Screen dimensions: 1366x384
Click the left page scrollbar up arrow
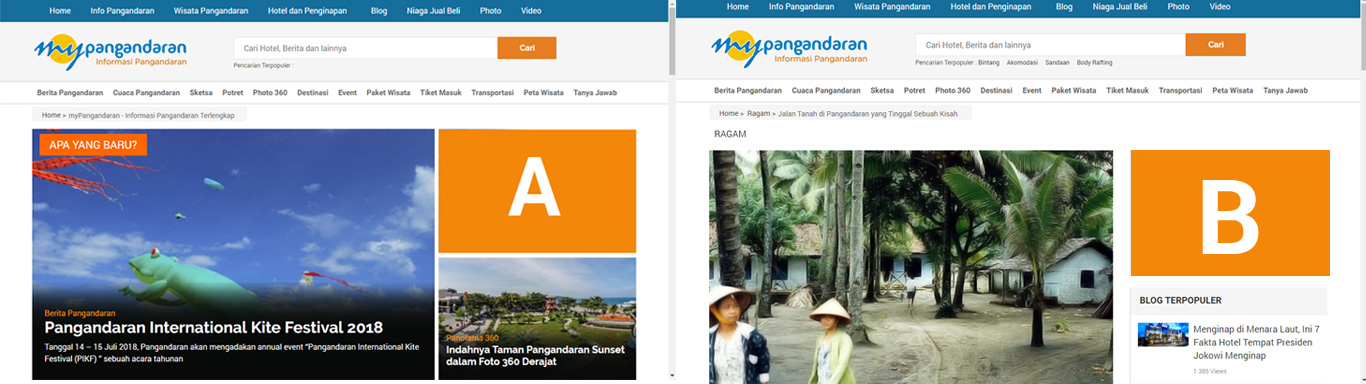pos(672,4)
